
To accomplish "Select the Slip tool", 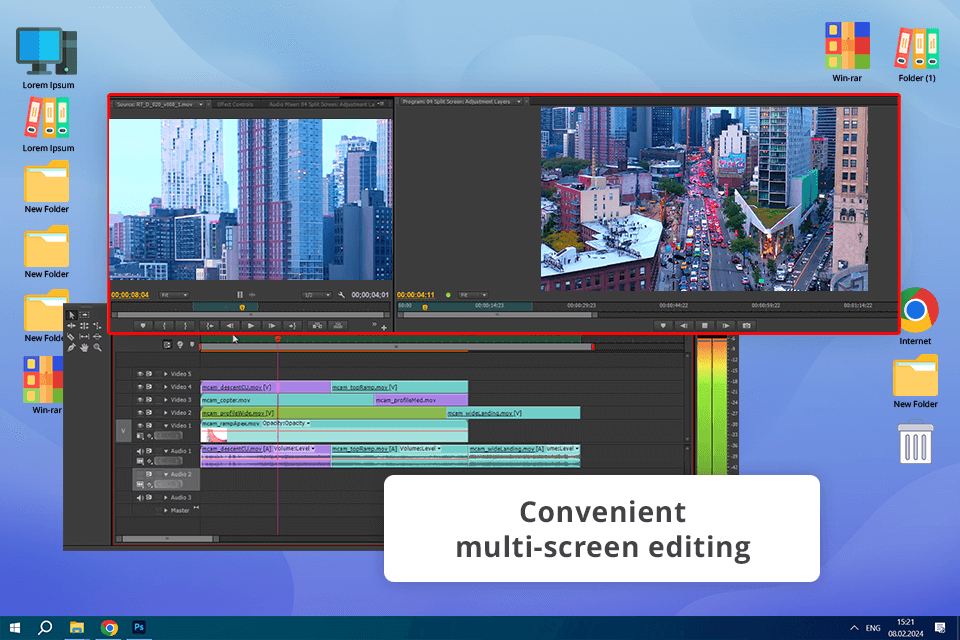I will (x=84, y=337).
